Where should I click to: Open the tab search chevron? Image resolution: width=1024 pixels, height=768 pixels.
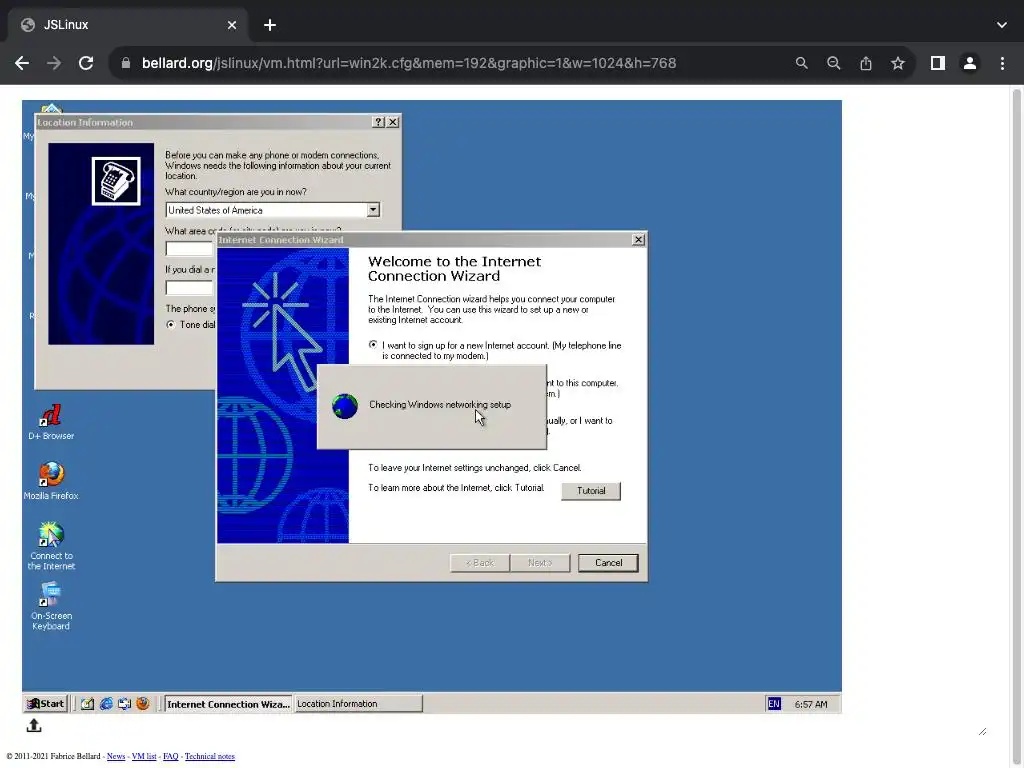(x=1002, y=25)
